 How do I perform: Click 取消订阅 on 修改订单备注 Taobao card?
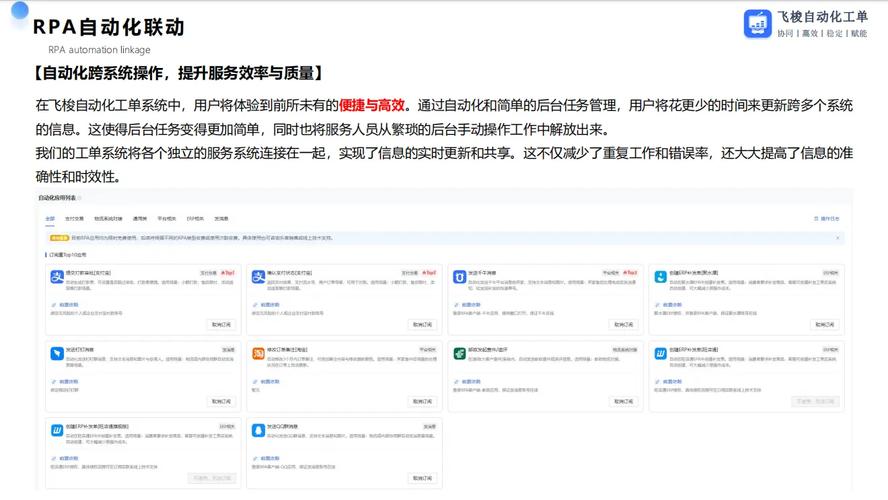pos(422,401)
